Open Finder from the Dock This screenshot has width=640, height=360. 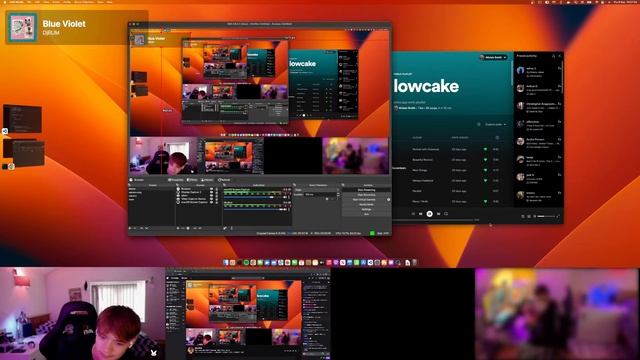tap(226, 262)
